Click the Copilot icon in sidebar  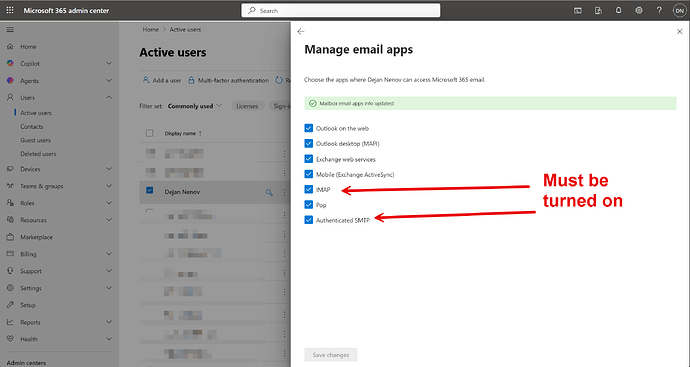tap(10, 63)
